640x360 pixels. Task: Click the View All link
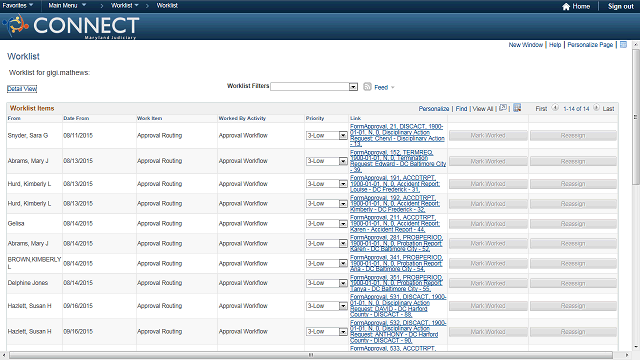[x=483, y=109]
